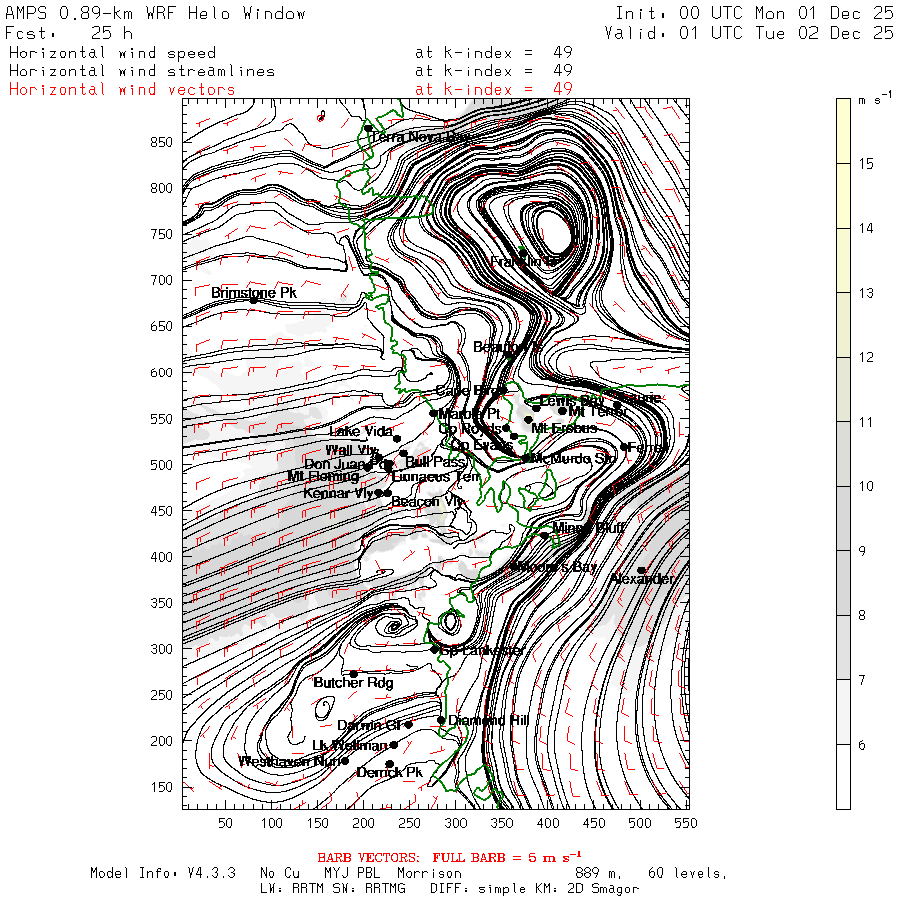
Task: Click the Moore's Bay label
Action: click(558, 567)
